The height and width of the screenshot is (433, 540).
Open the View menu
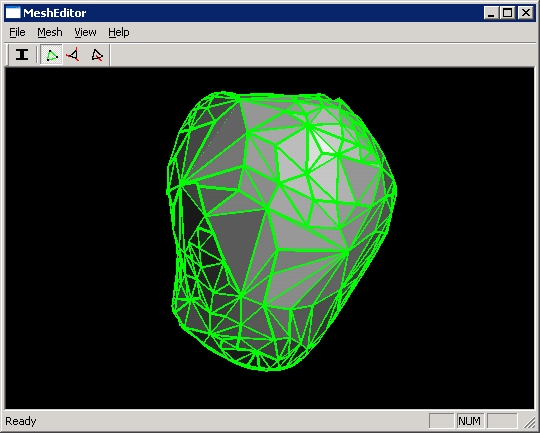pos(85,32)
